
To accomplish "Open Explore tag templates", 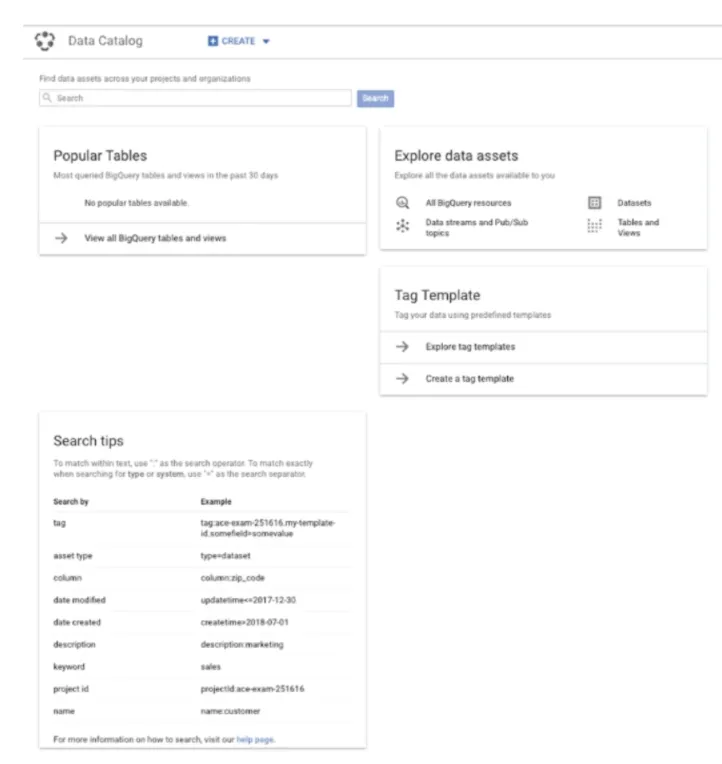I will pos(470,346).
